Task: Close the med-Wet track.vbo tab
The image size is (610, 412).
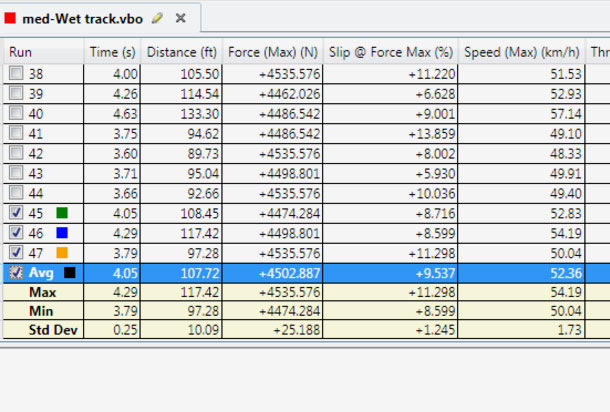Action: click(x=181, y=18)
